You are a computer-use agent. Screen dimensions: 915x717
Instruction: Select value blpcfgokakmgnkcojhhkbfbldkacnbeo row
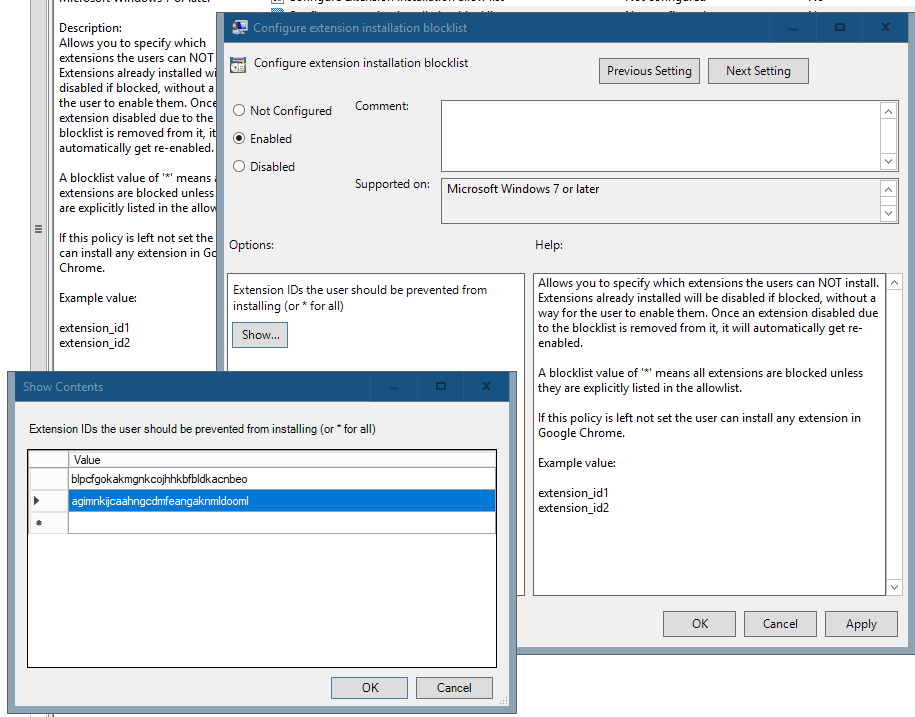click(x=282, y=479)
